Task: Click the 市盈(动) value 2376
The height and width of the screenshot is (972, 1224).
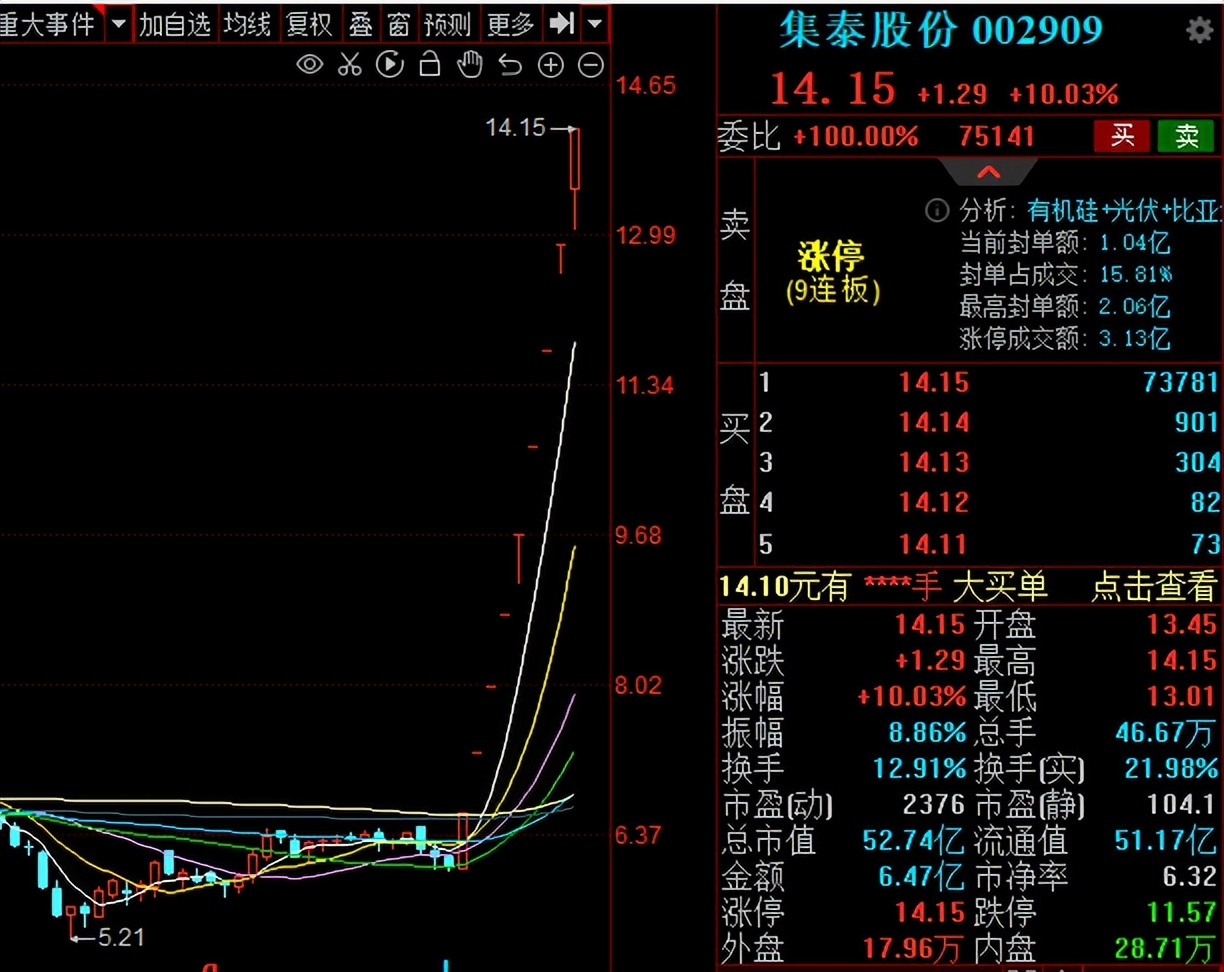Action: click(934, 805)
